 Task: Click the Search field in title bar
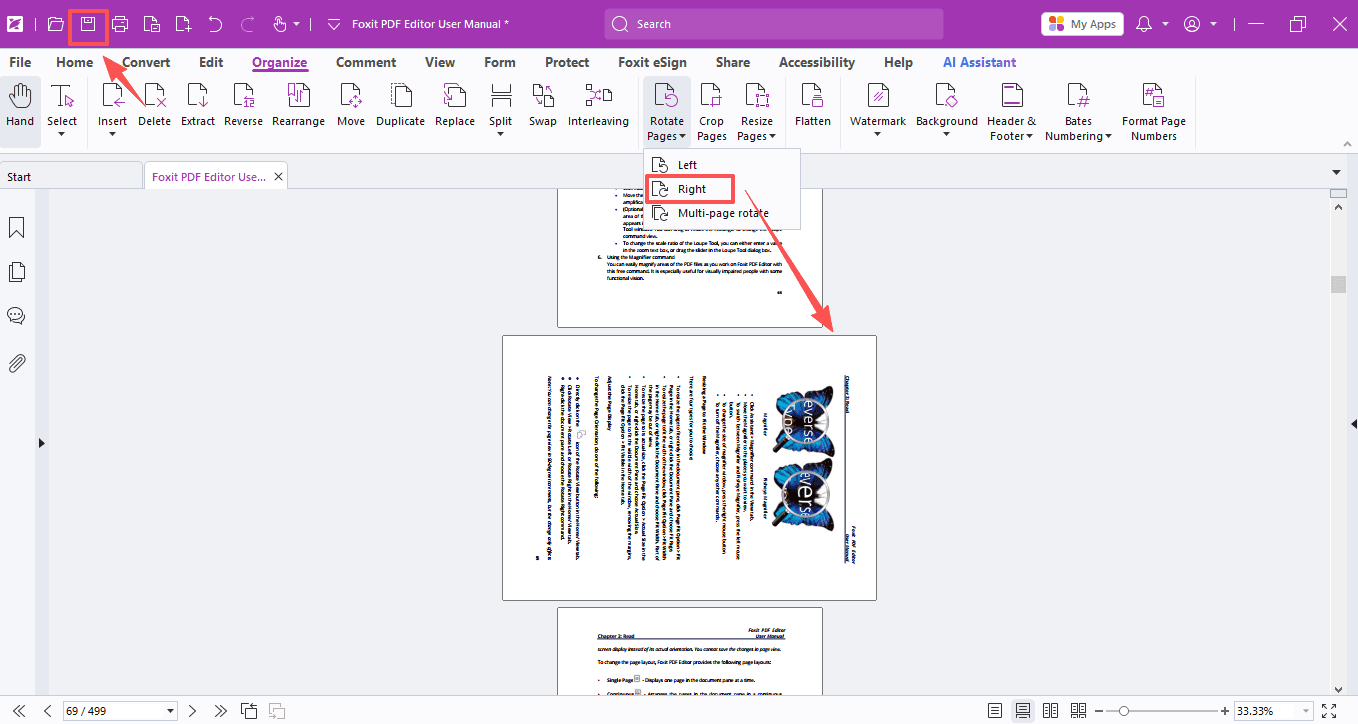tap(774, 24)
